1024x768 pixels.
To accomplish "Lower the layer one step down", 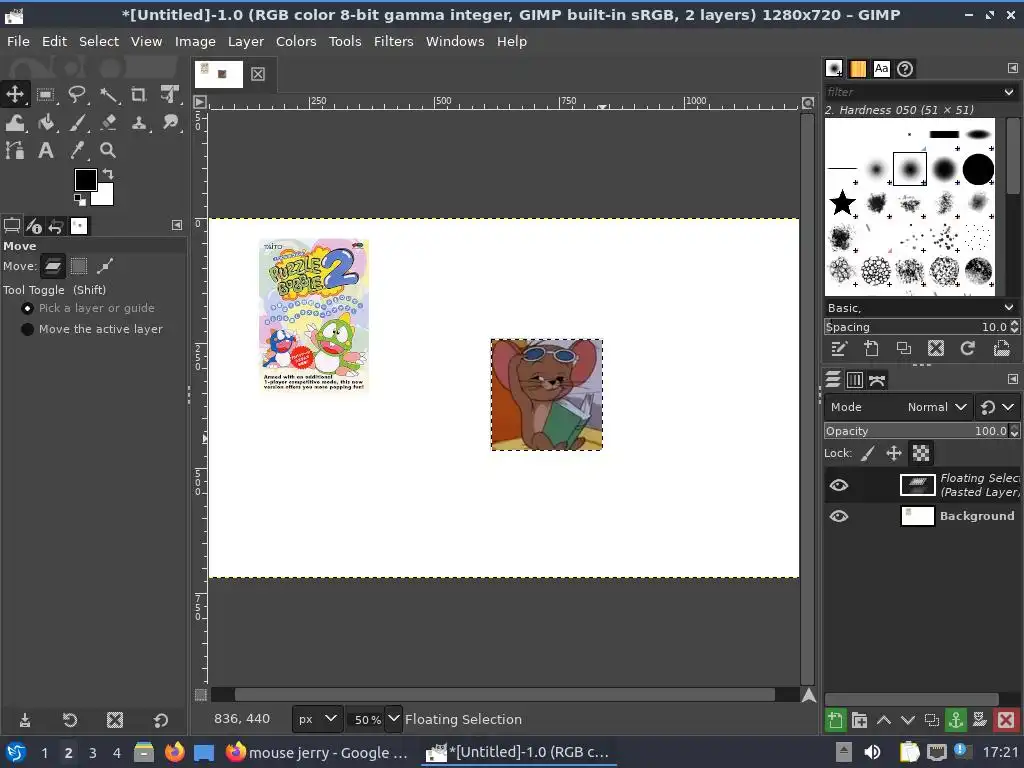I will click(908, 720).
